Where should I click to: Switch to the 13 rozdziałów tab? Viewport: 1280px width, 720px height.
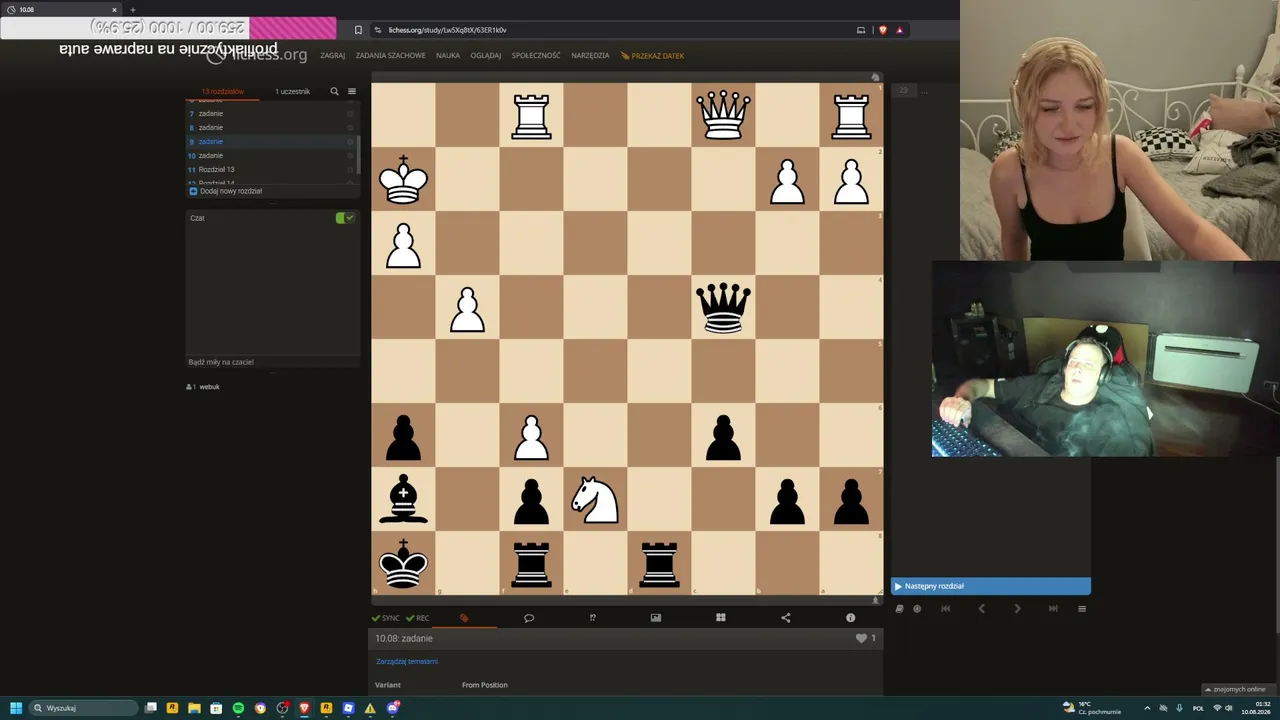pos(222,91)
